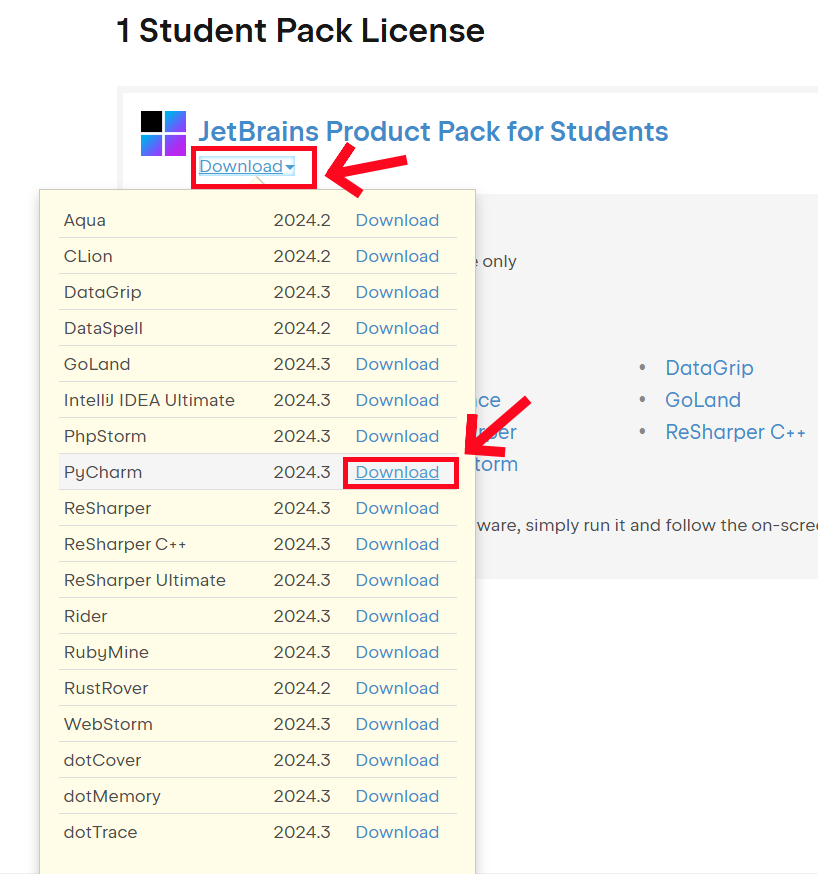Select the CLion product name
818x874 pixels.
pyautogui.click(x=88, y=256)
